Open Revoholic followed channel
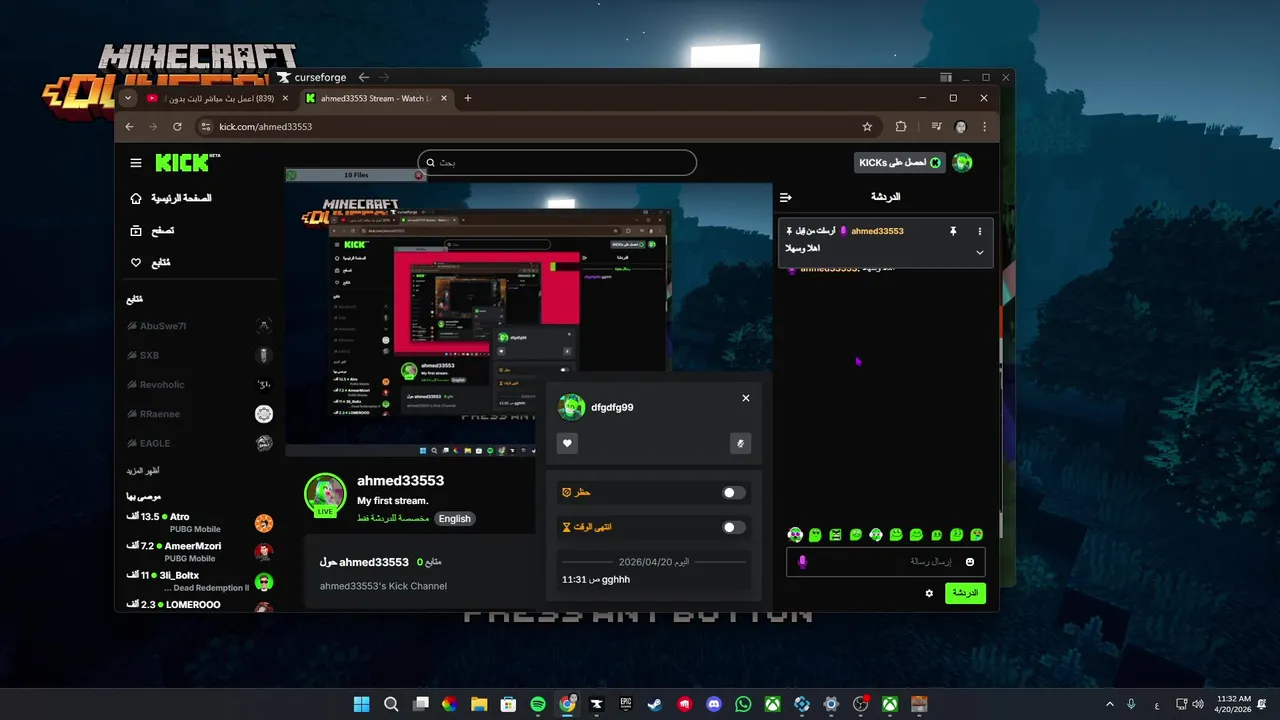 (x=200, y=384)
